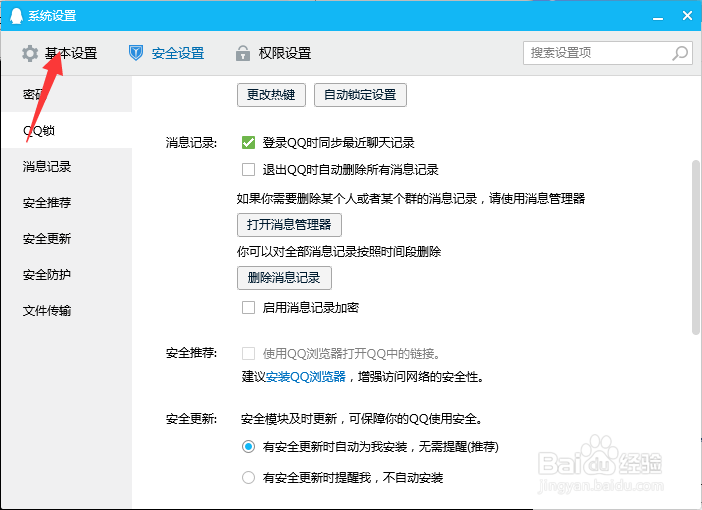Image resolution: width=702 pixels, height=510 pixels.
Task: Click text 安全模块及时更新，可保障你的QQ使用安全。
Action: (363, 419)
